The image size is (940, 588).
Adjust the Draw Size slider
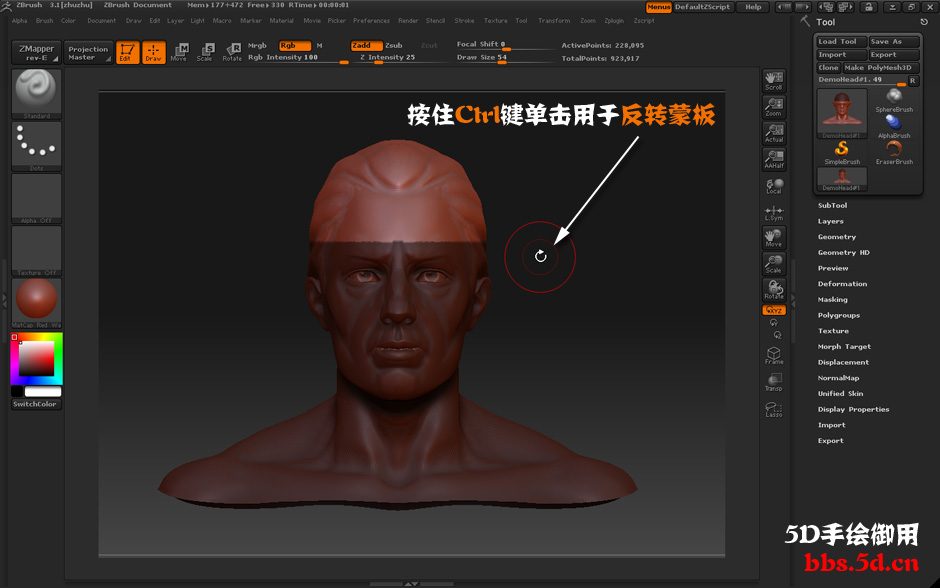coord(504,58)
